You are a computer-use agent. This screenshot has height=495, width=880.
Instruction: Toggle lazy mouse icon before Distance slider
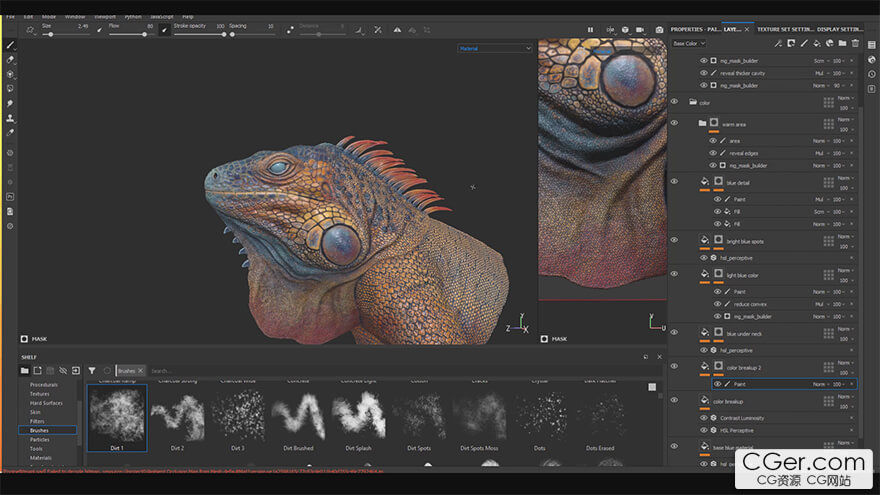coord(290,30)
